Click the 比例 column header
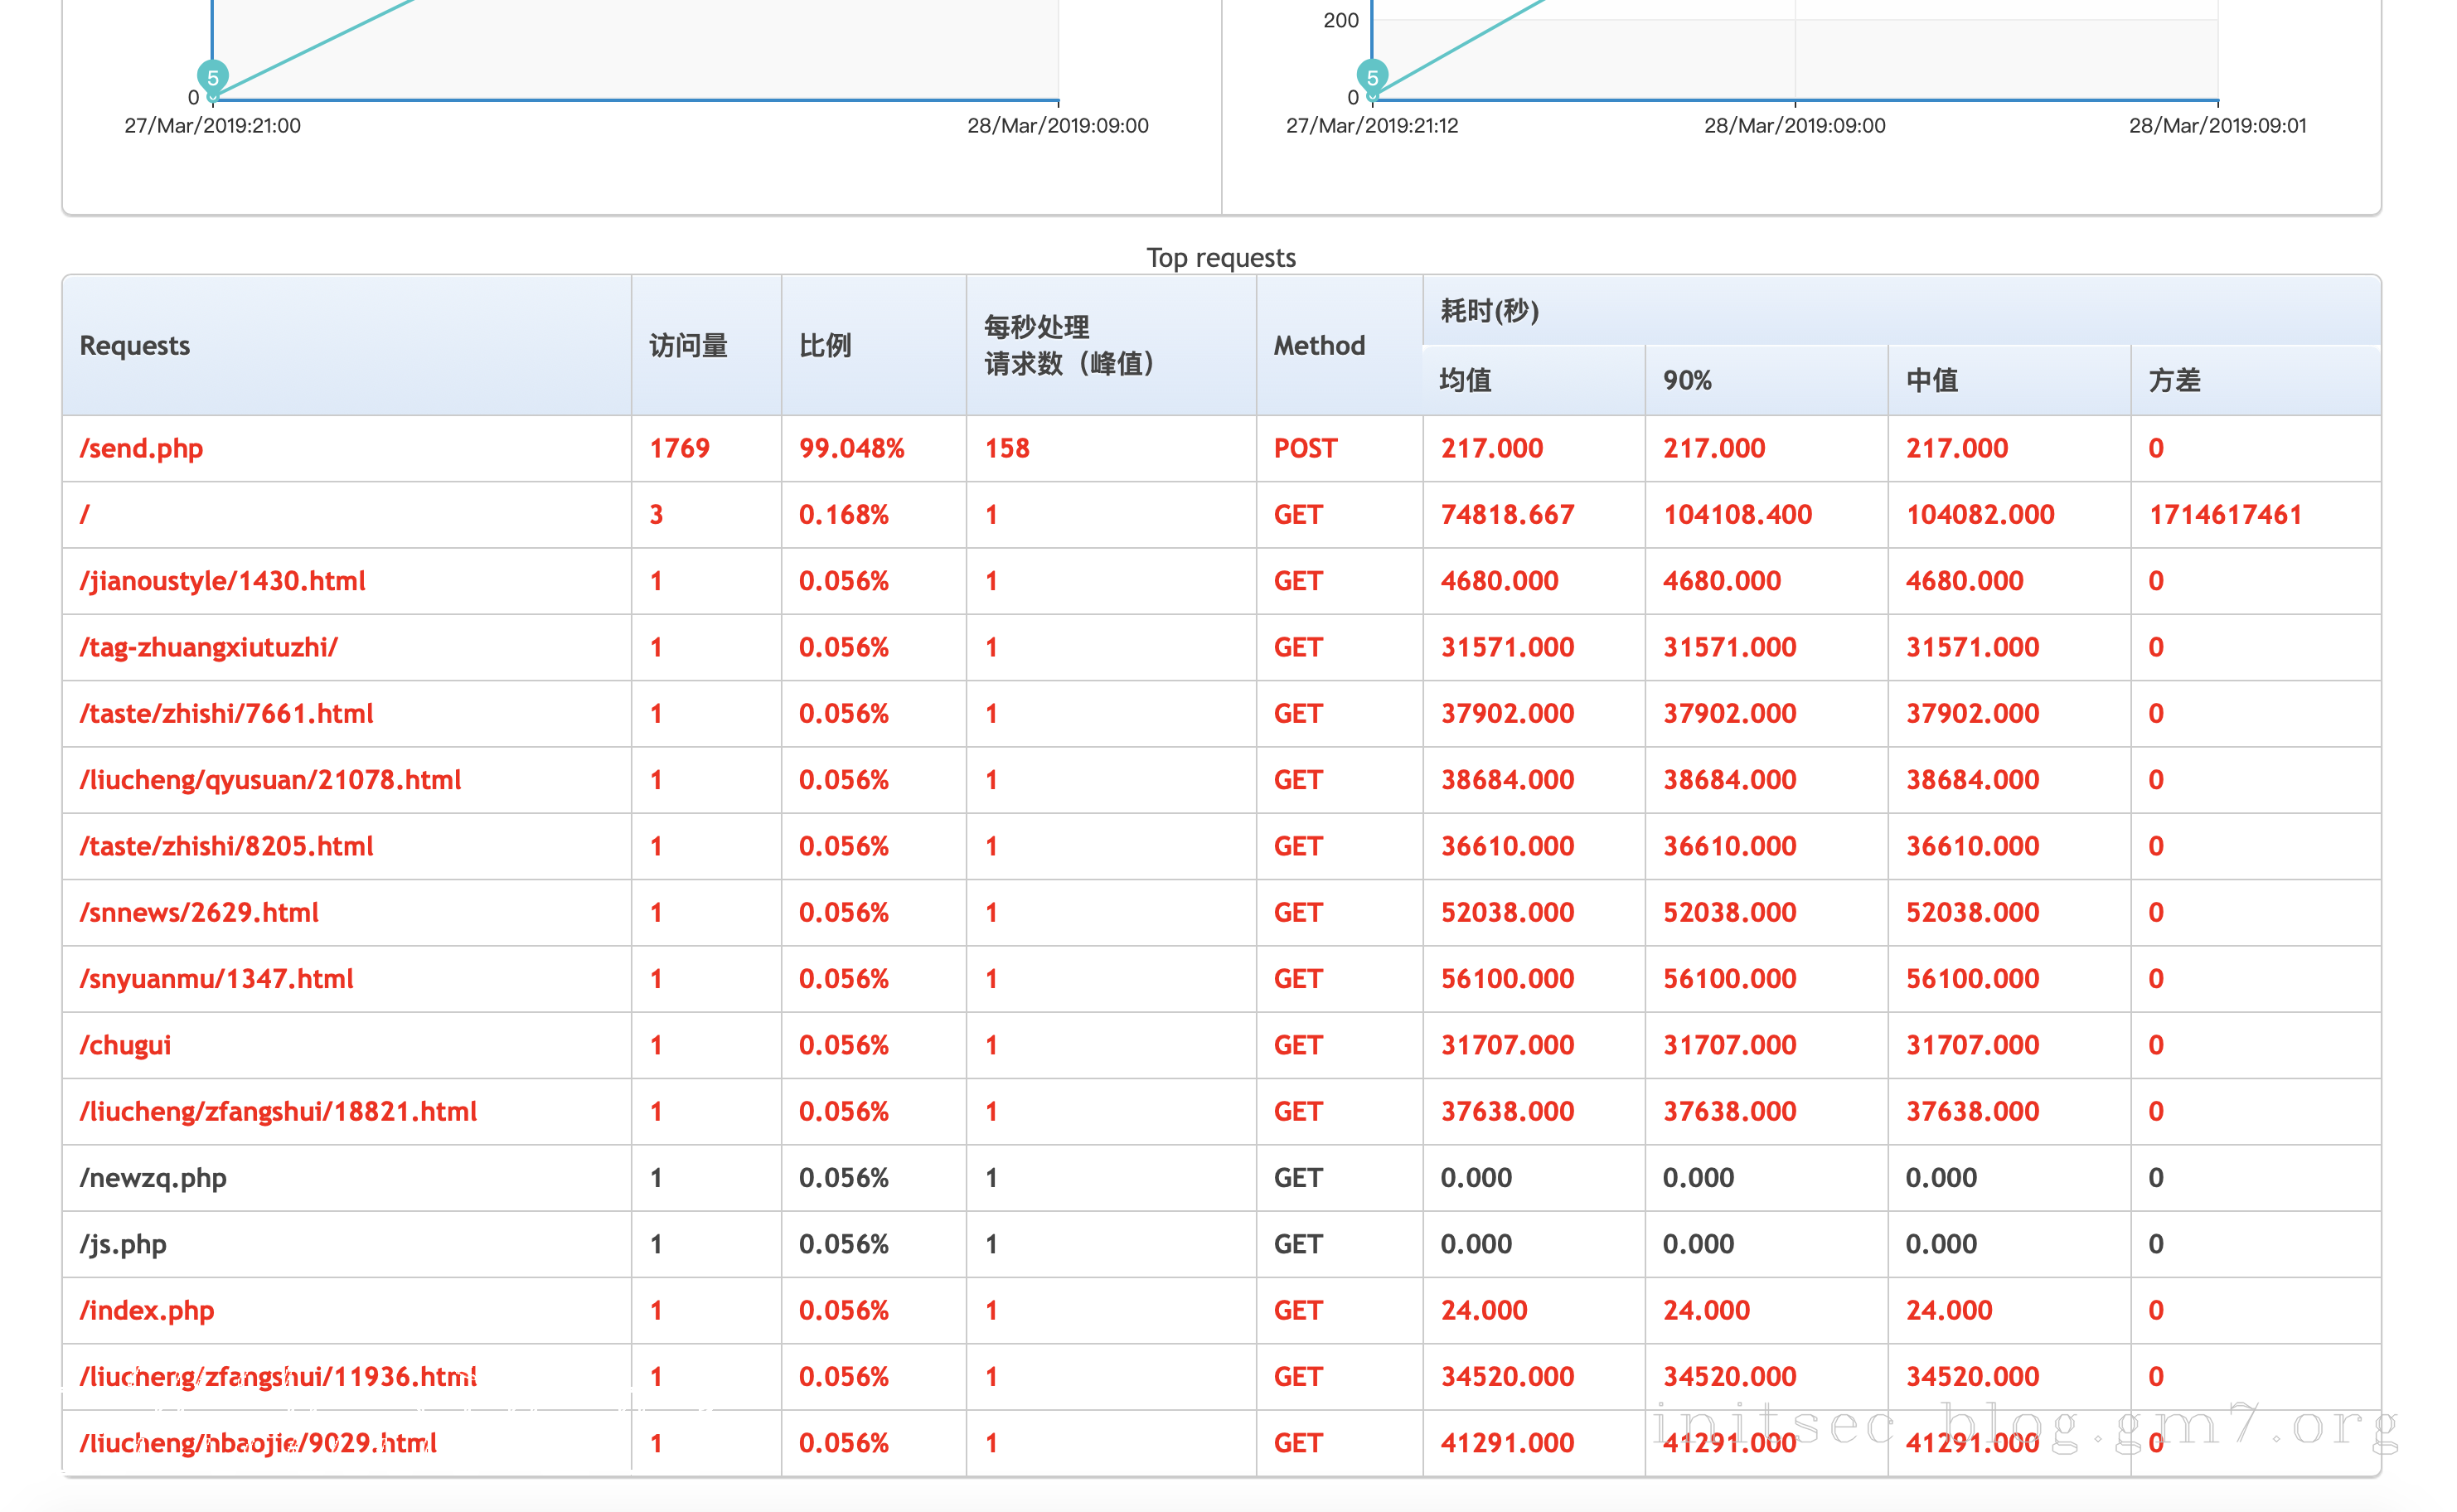Screen dimensions: 2457x1512 point(825,345)
